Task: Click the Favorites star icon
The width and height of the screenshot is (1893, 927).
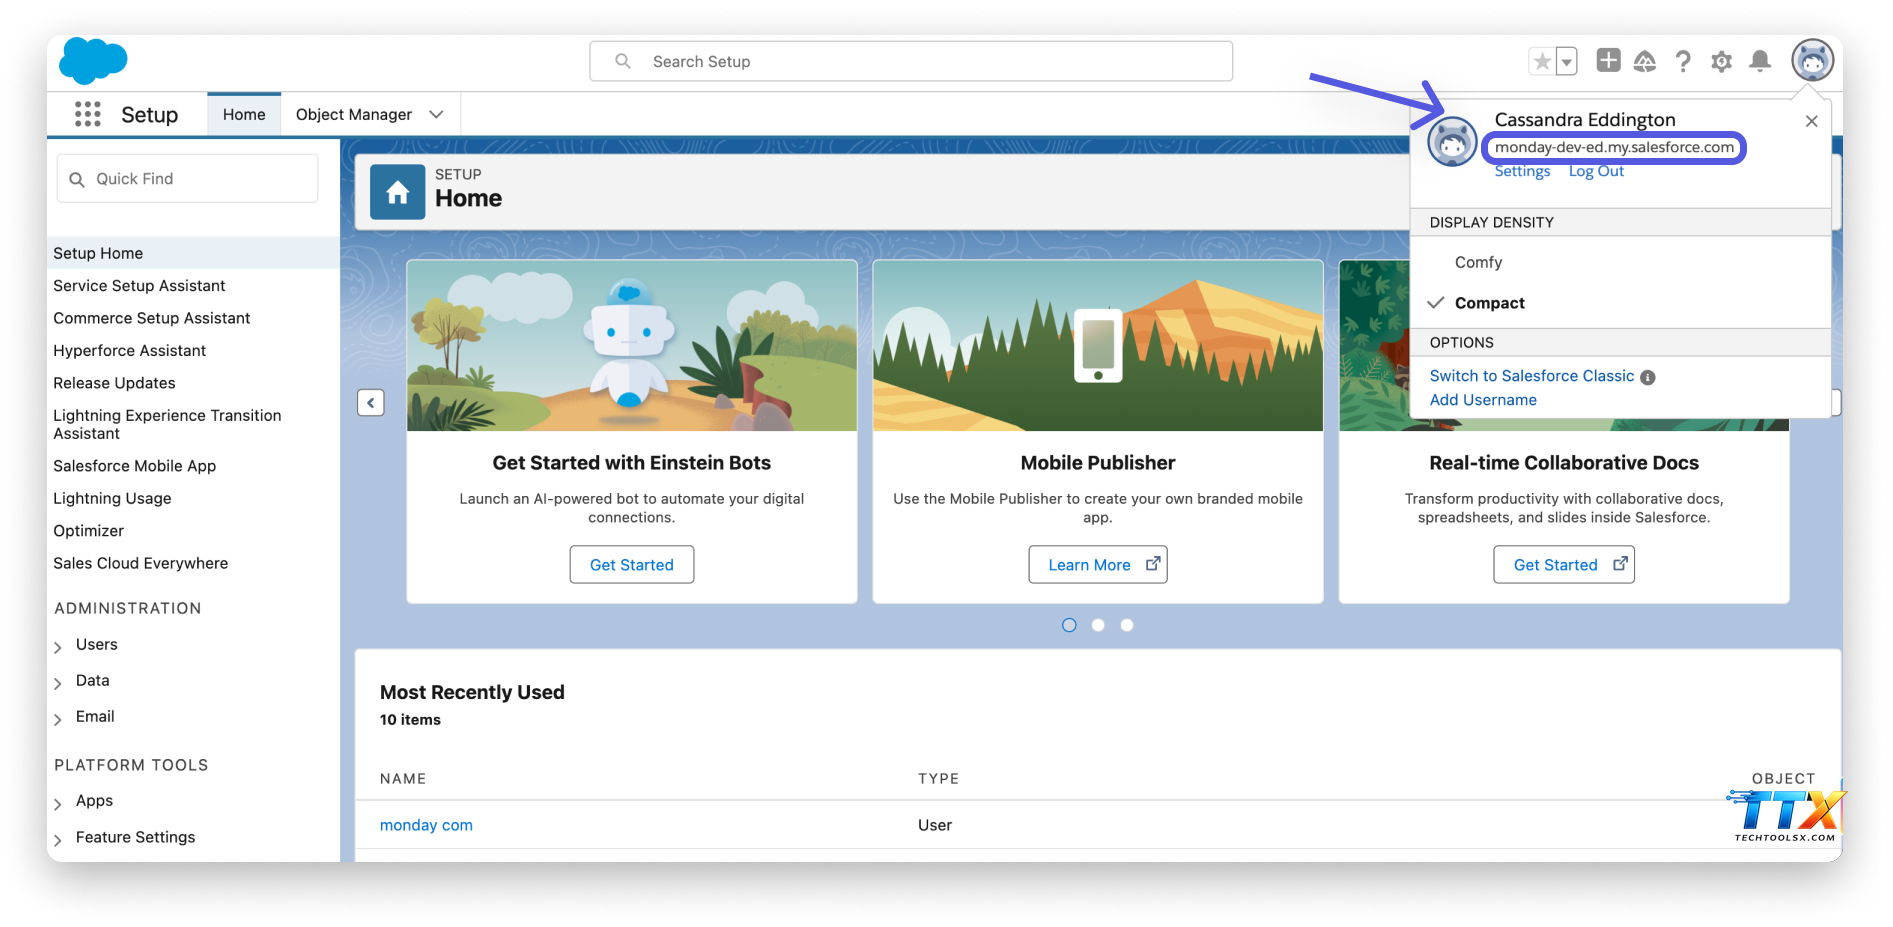Action: tap(1542, 62)
